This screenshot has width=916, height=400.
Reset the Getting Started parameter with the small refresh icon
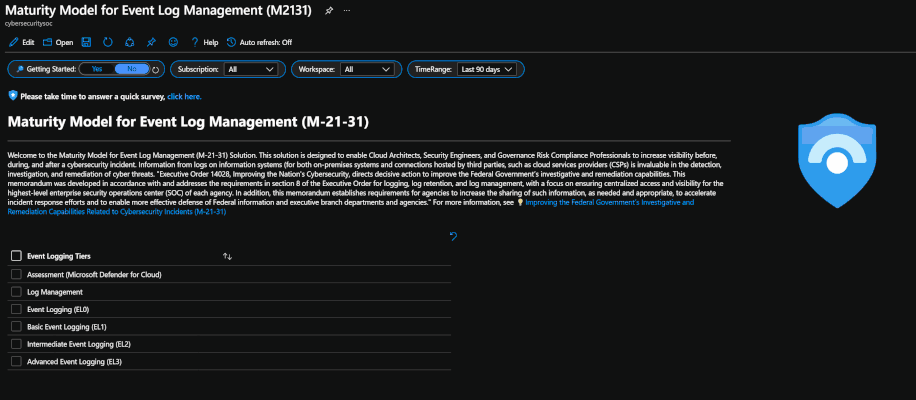(x=156, y=70)
